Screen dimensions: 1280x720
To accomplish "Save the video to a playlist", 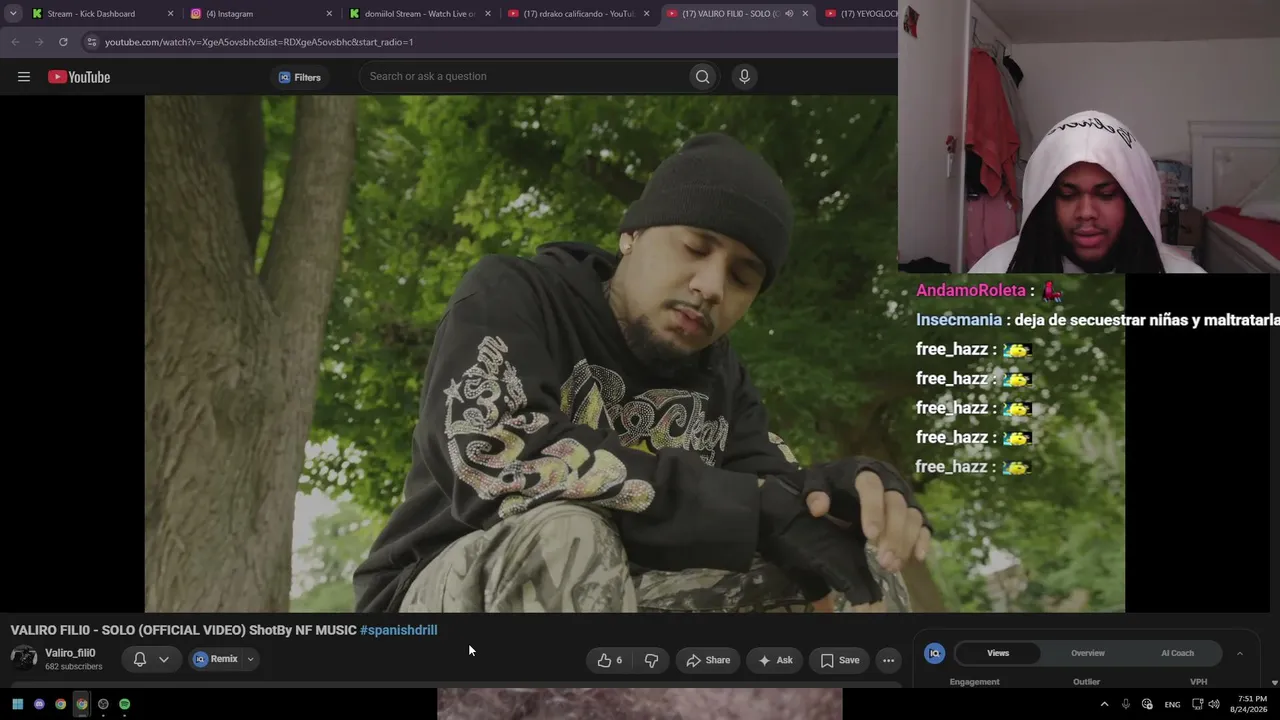I will 840,660.
